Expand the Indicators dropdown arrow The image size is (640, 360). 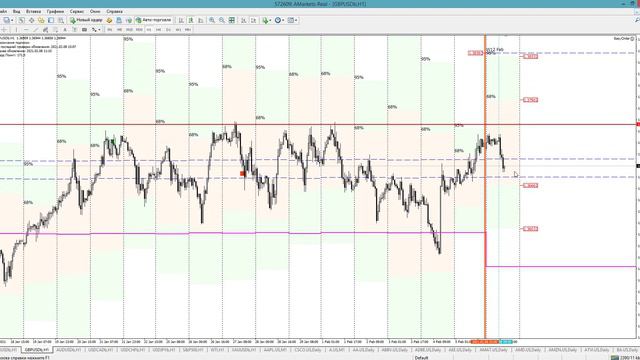(x=270, y=20)
